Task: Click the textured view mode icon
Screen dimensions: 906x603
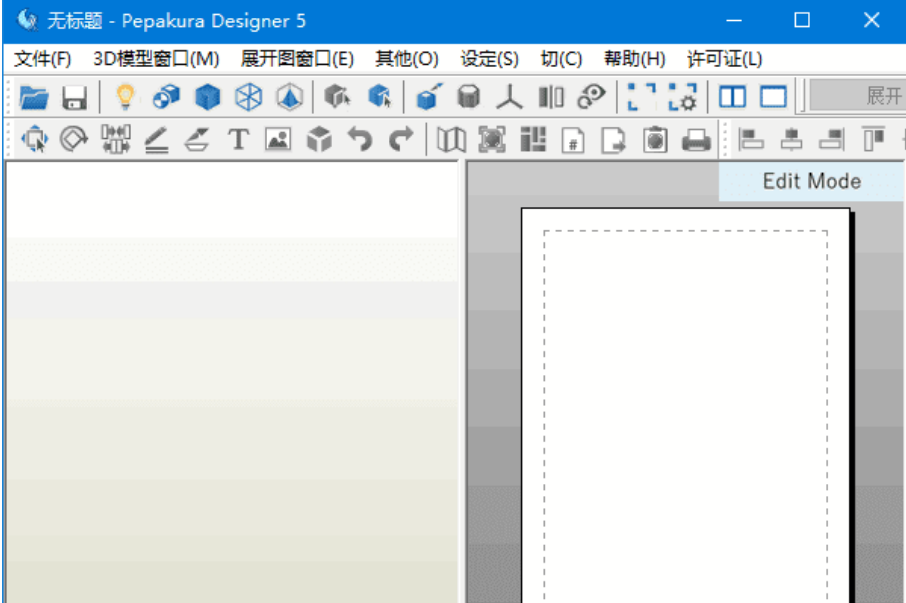Action: pos(165,98)
